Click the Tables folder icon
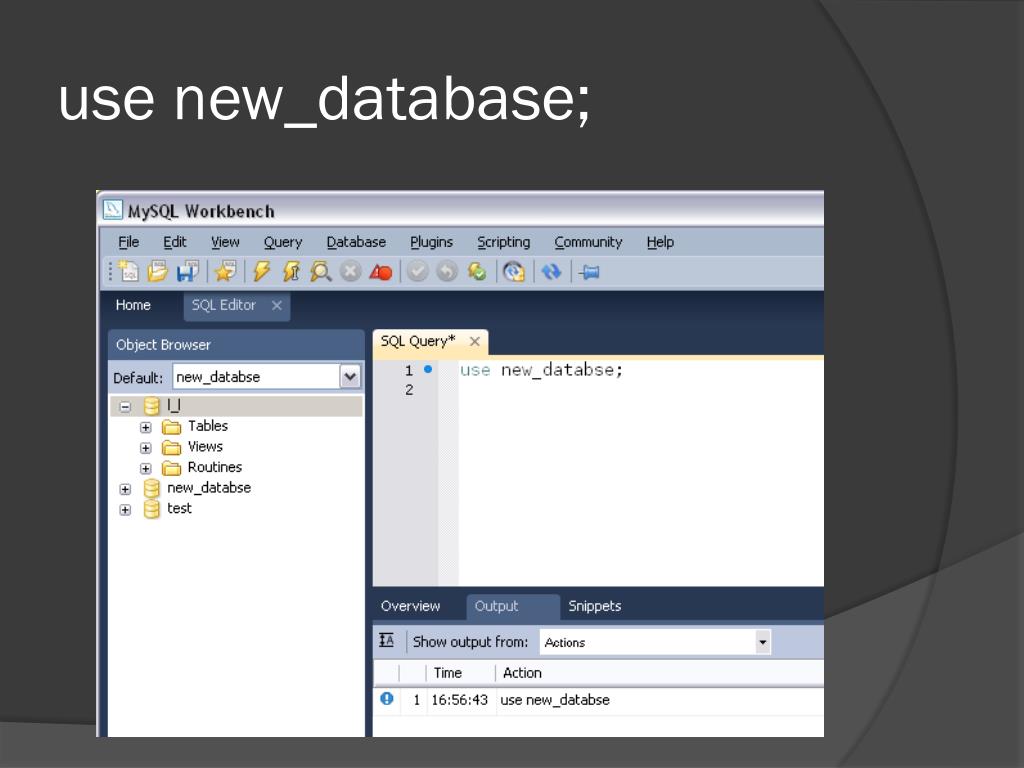Image resolution: width=1024 pixels, height=768 pixels. click(171, 427)
